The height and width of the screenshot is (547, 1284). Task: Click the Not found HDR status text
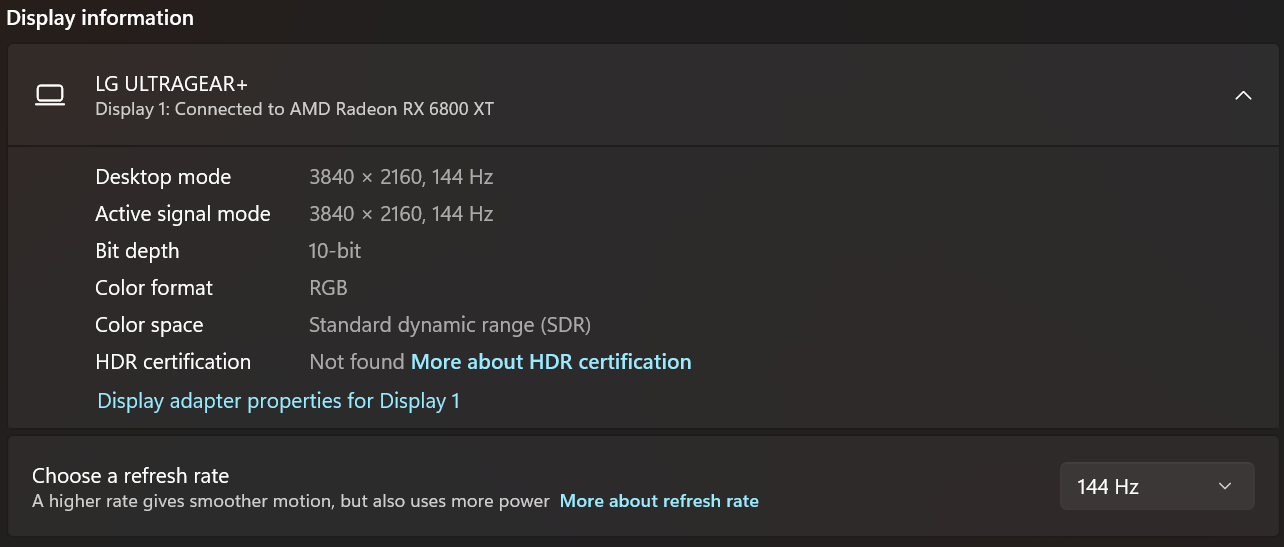tap(357, 362)
